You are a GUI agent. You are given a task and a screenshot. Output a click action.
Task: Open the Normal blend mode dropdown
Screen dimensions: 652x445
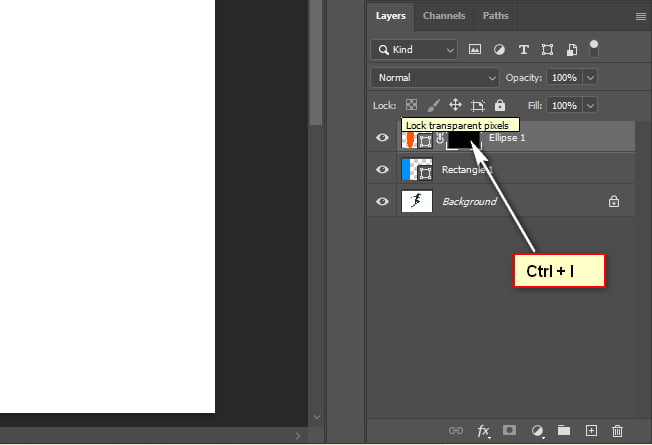(435, 78)
